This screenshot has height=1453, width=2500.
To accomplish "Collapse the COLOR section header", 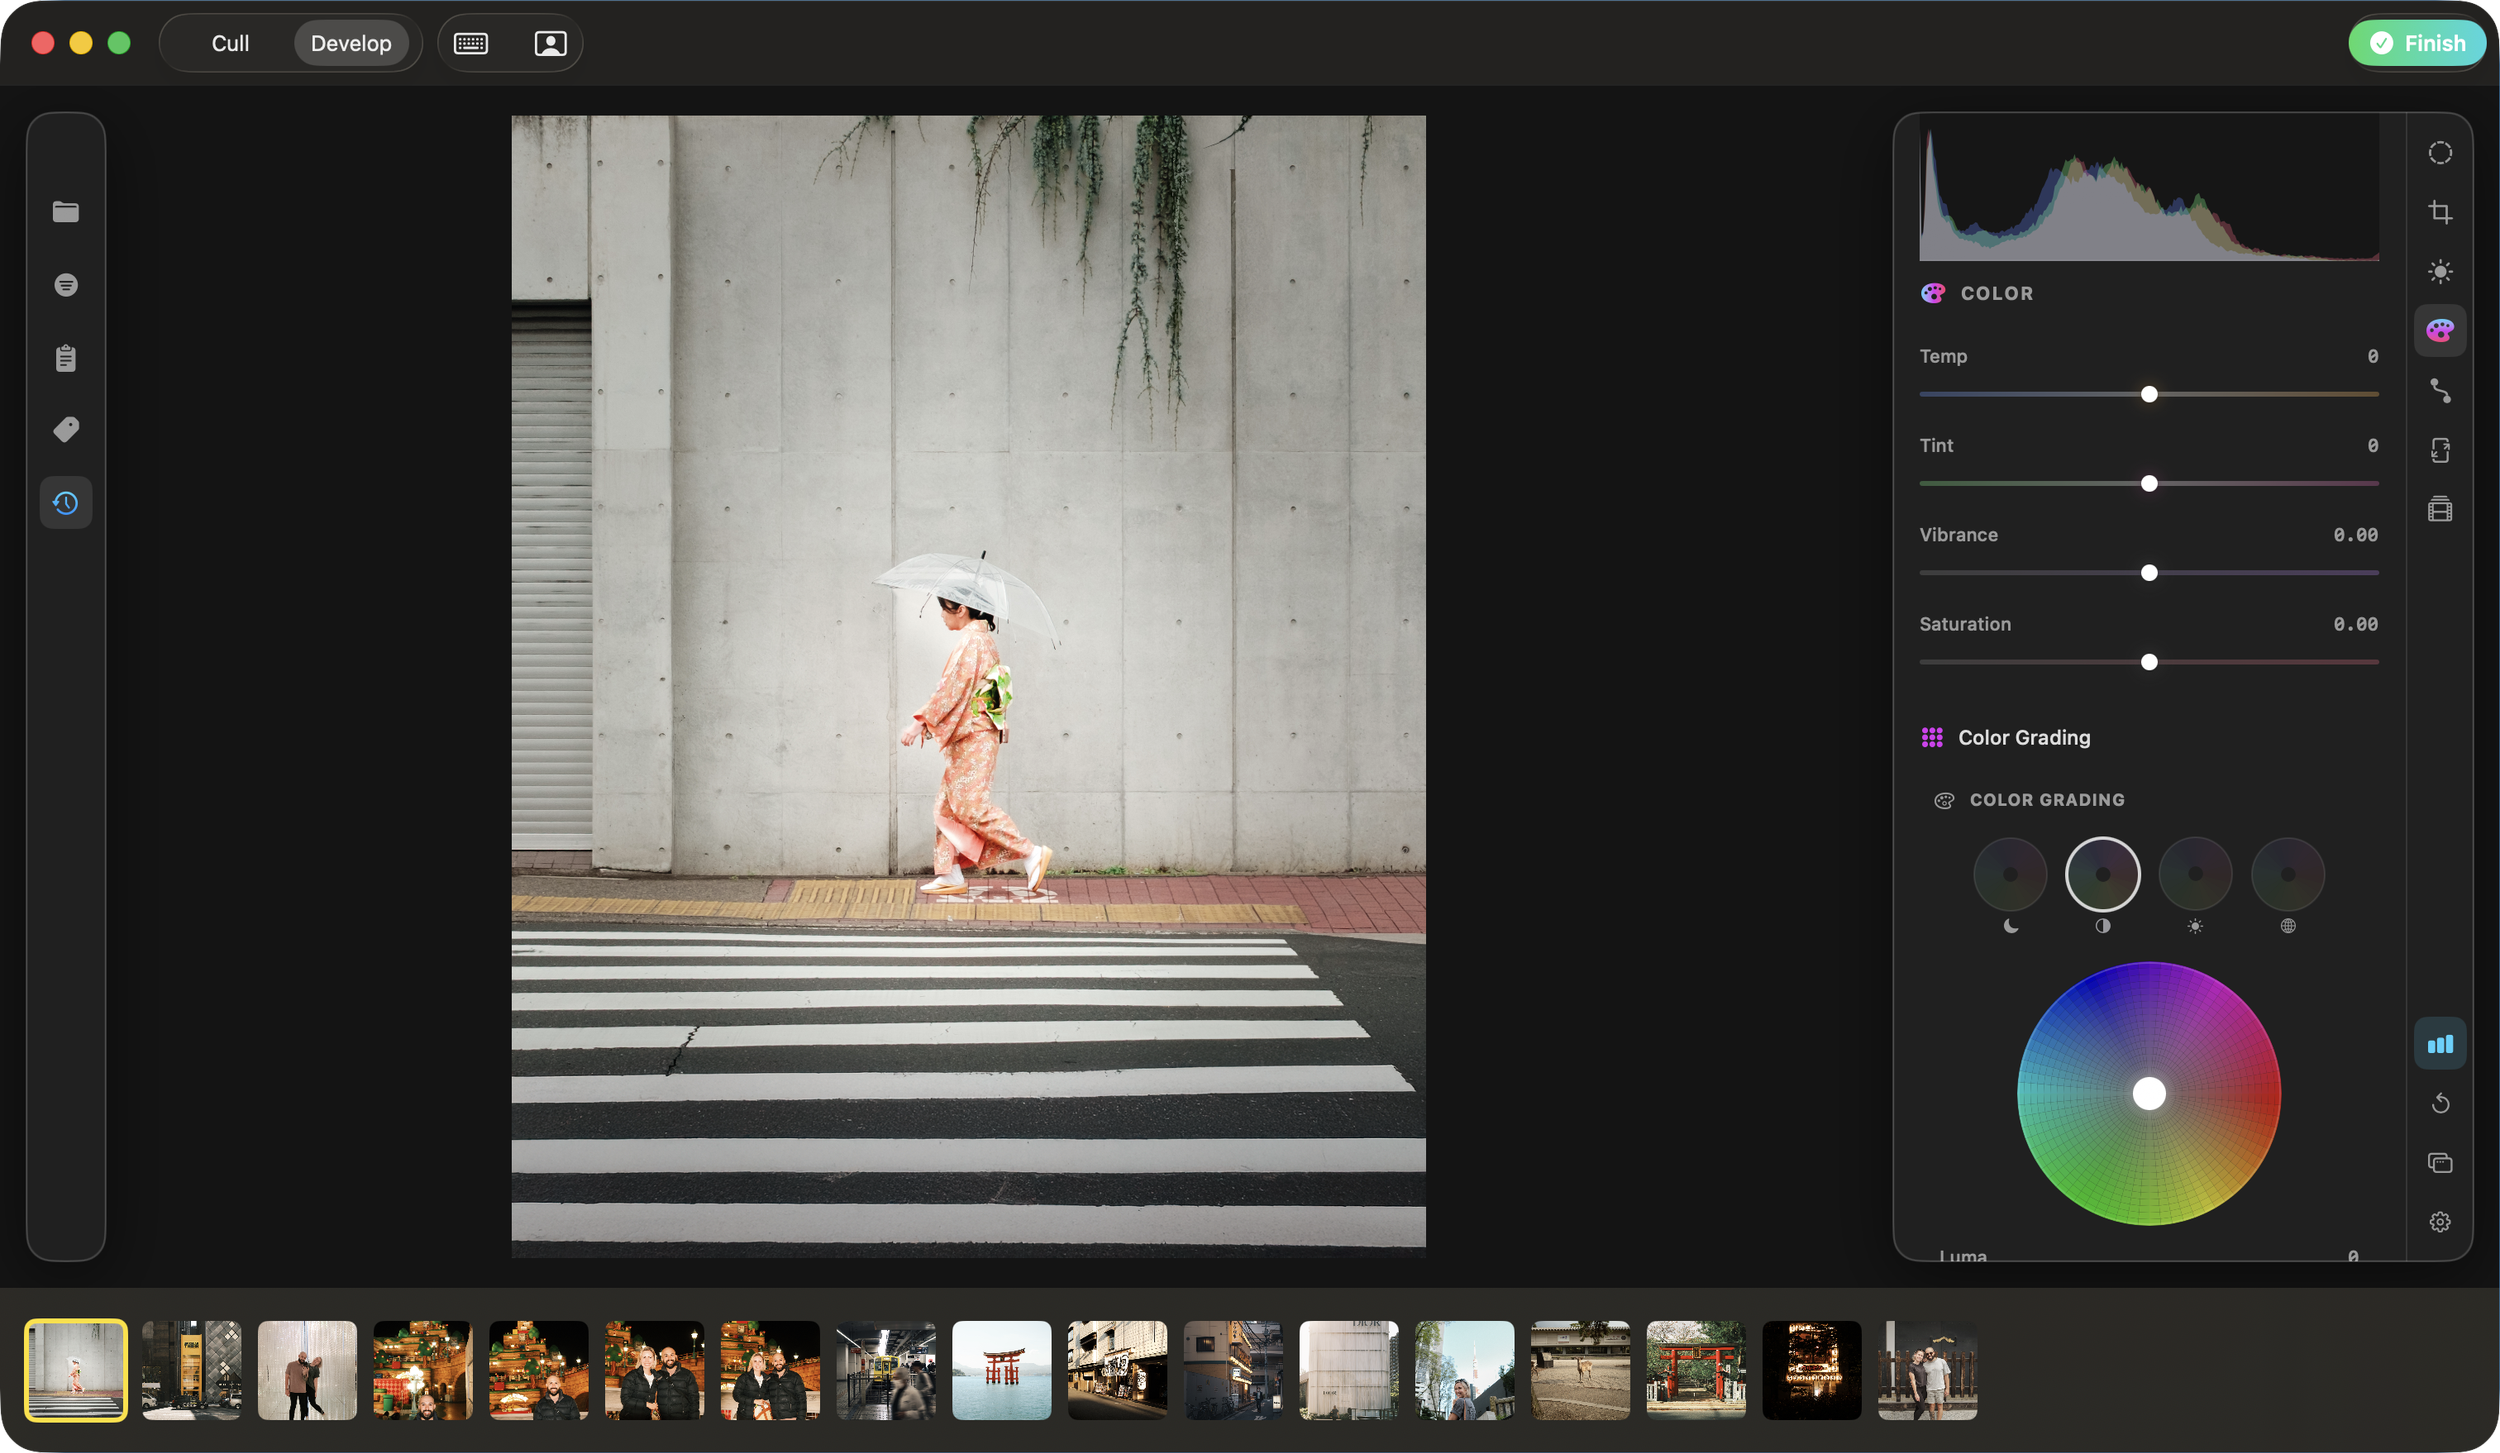I will [x=1996, y=293].
